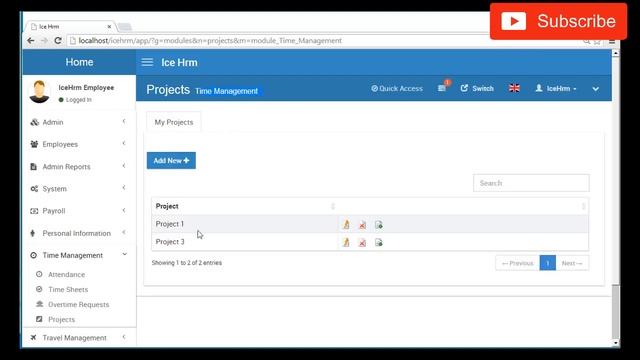The height and width of the screenshot is (360, 640).
Task: Click the edit icon for Project 1
Action: [346, 224]
